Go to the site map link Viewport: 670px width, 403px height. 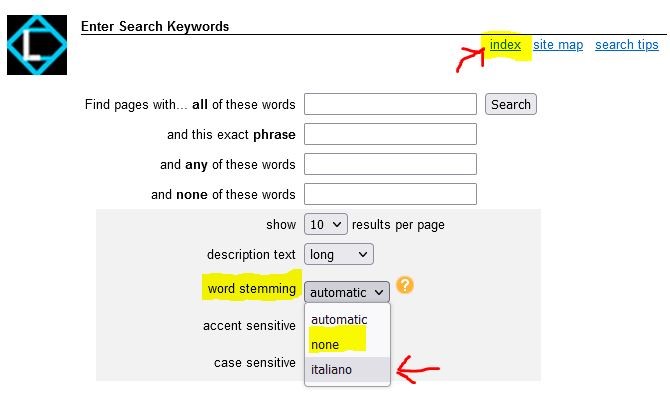[558, 45]
